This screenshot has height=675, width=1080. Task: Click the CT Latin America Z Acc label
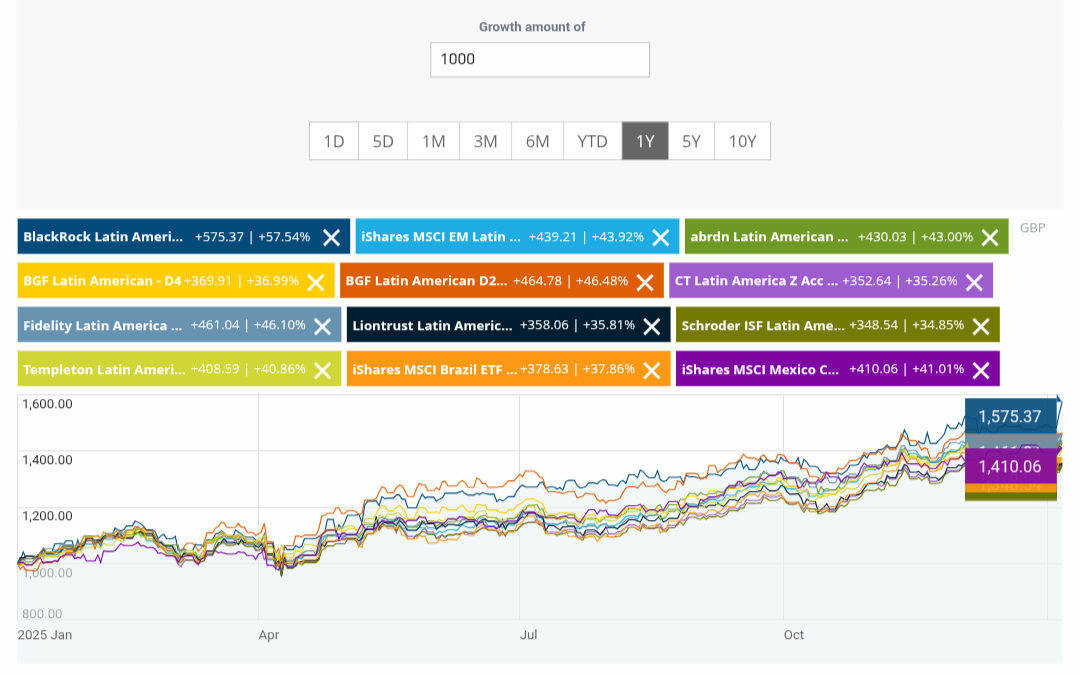click(x=756, y=281)
